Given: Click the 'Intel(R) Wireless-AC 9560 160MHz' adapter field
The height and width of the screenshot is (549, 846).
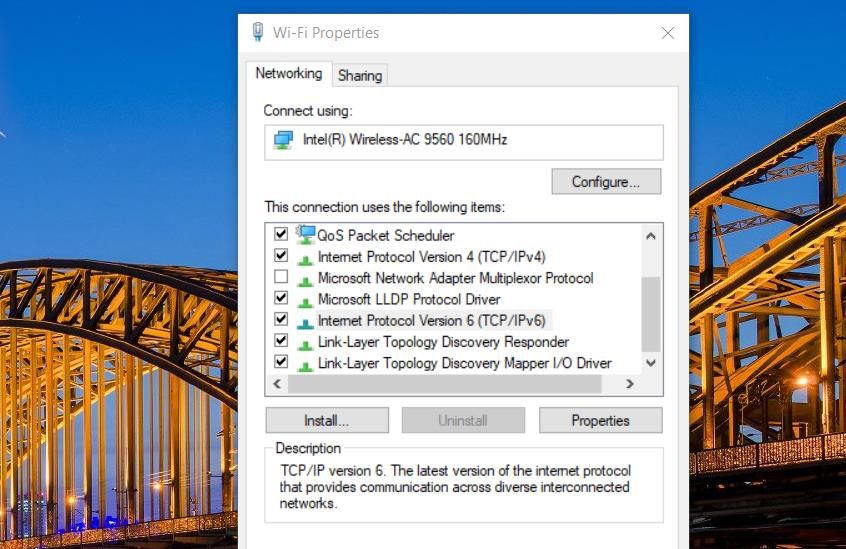Looking at the screenshot, I should click(x=464, y=142).
